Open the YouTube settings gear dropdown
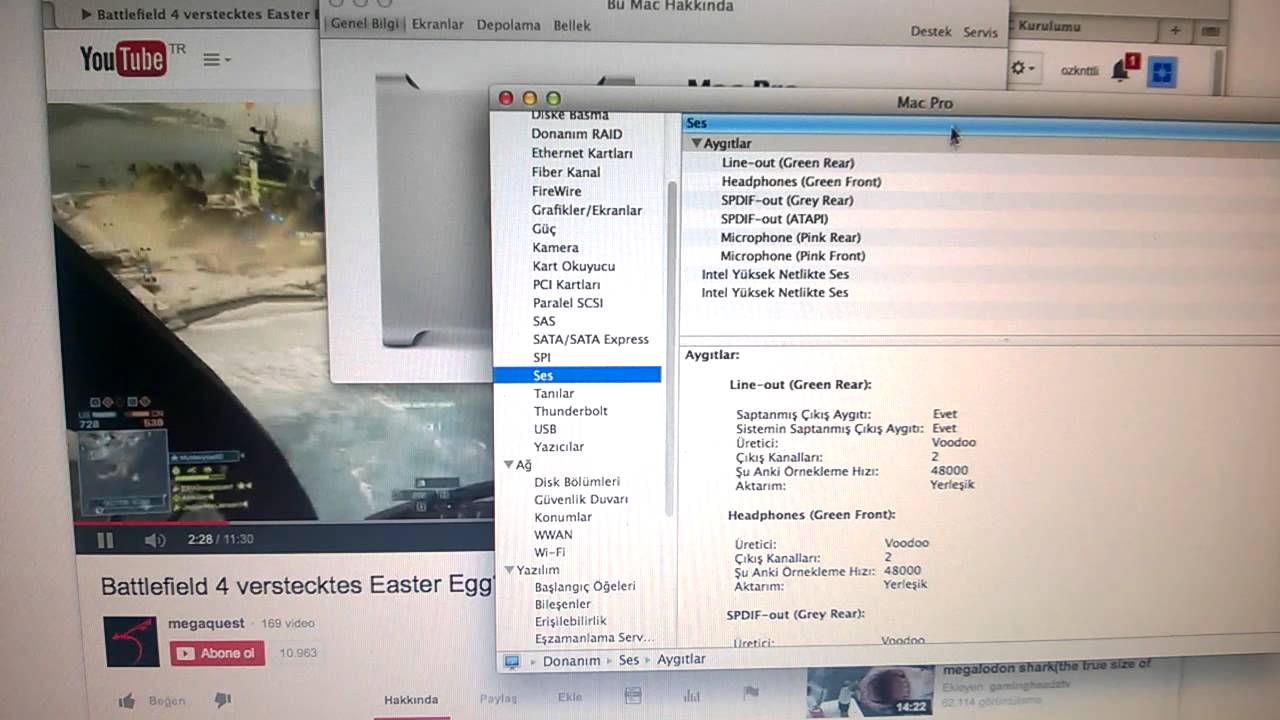This screenshot has height=720, width=1280. 1022,68
